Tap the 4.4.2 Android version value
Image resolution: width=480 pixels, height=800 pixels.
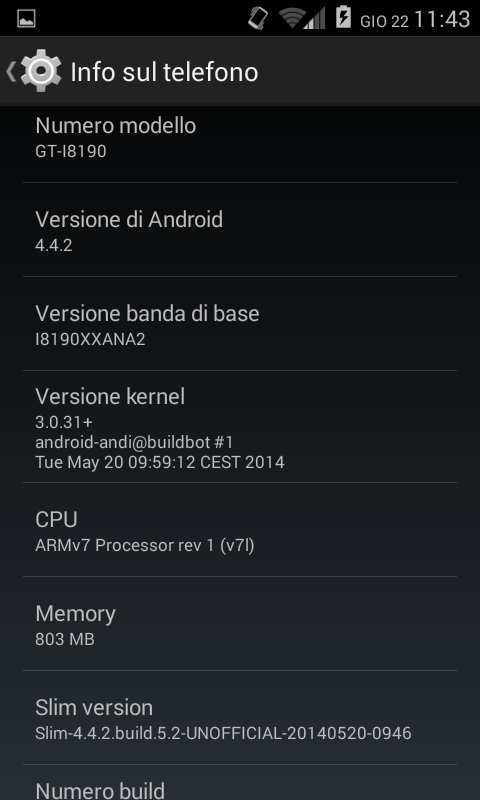(54, 245)
